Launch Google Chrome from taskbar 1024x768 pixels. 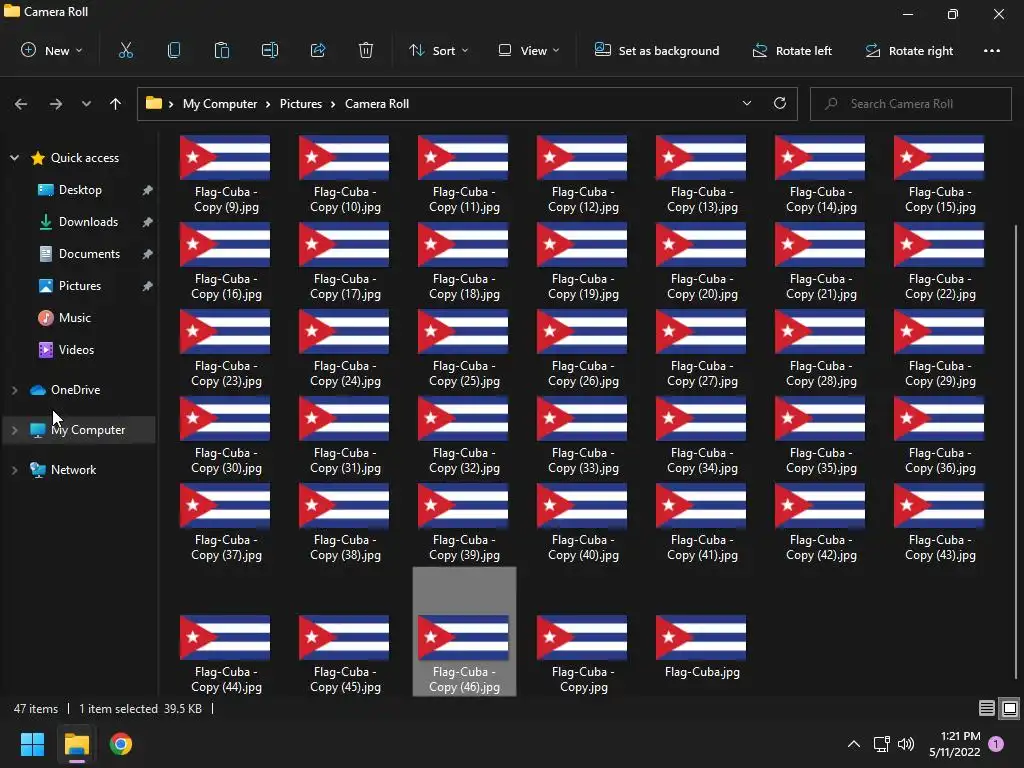121,744
